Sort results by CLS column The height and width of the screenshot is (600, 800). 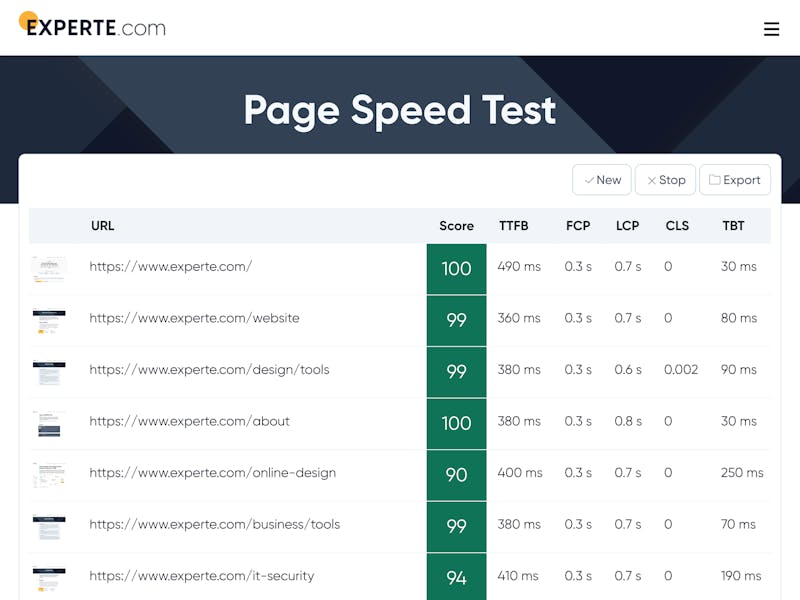click(x=677, y=226)
